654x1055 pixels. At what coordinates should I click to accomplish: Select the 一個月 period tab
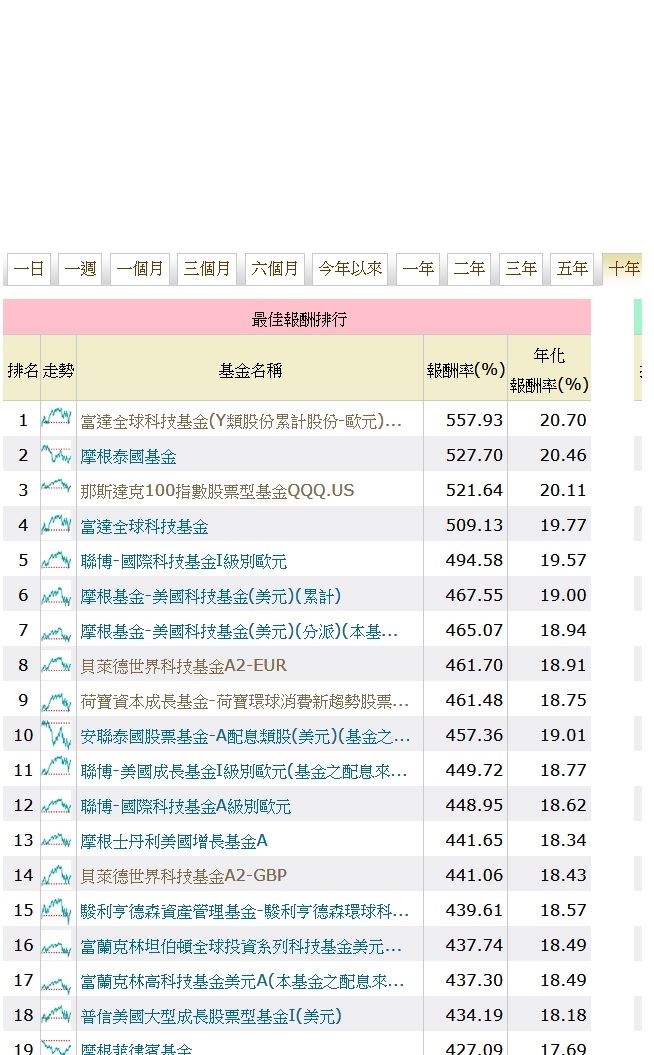pos(140,269)
